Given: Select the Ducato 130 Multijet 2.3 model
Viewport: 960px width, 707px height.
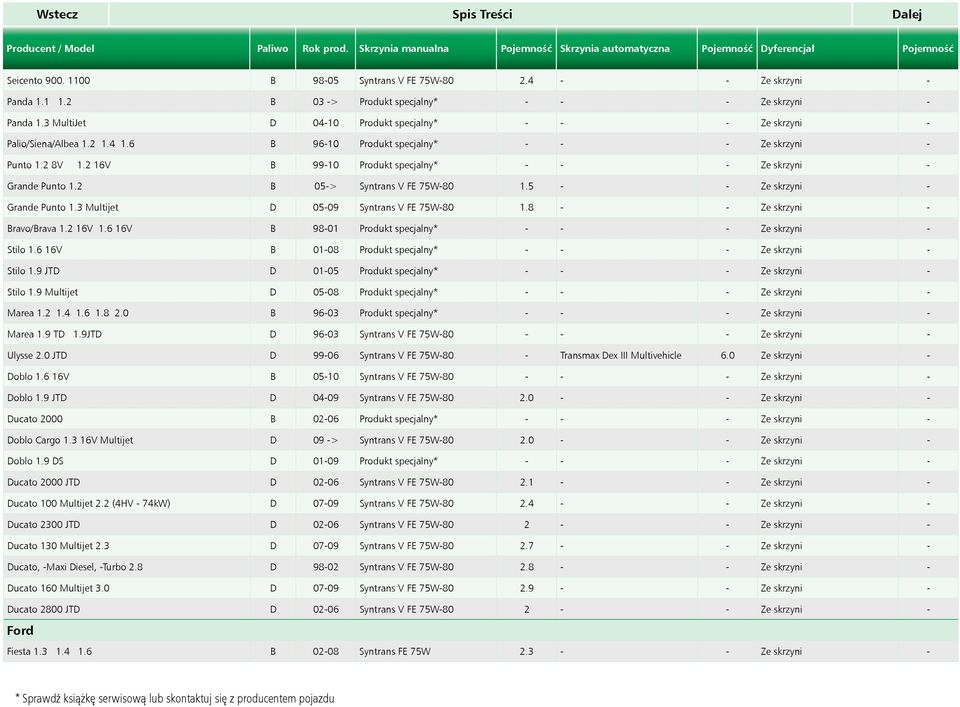Looking at the screenshot, I should click(58, 545).
